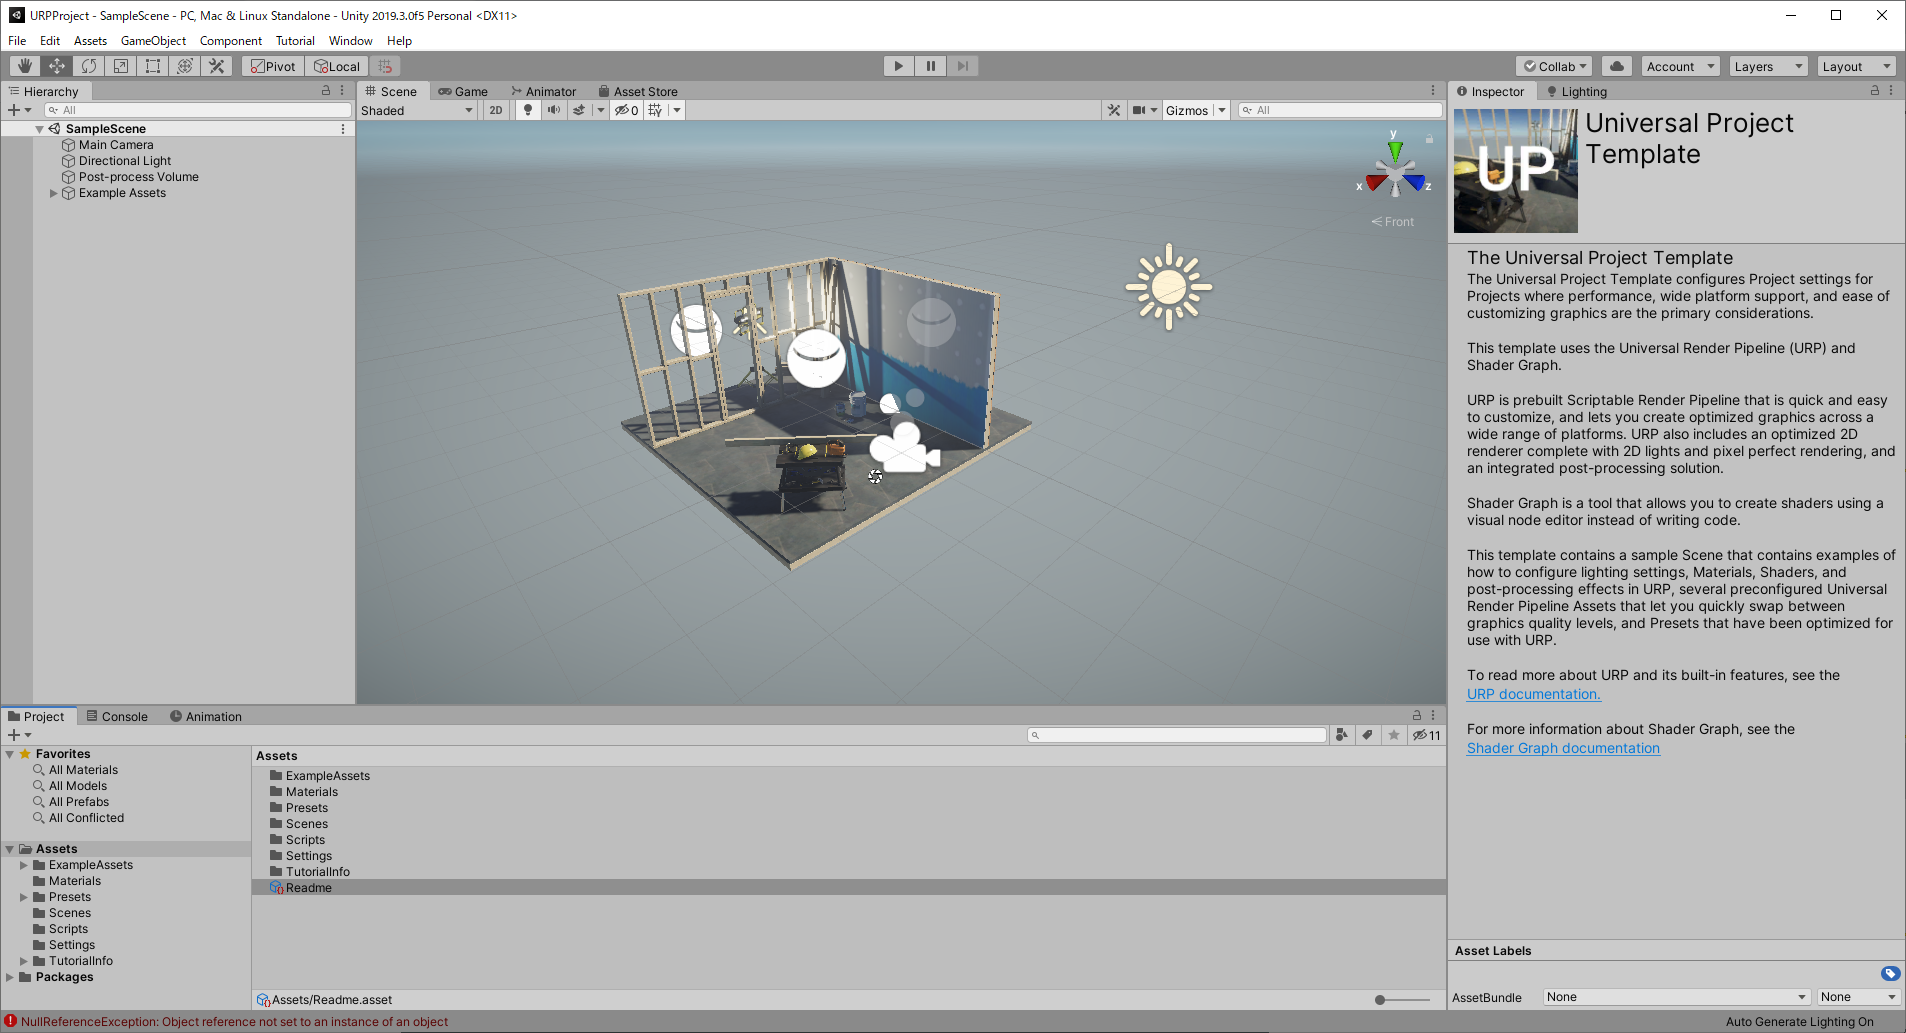Toggle Local handle rotation
1906x1033 pixels.
(338, 66)
